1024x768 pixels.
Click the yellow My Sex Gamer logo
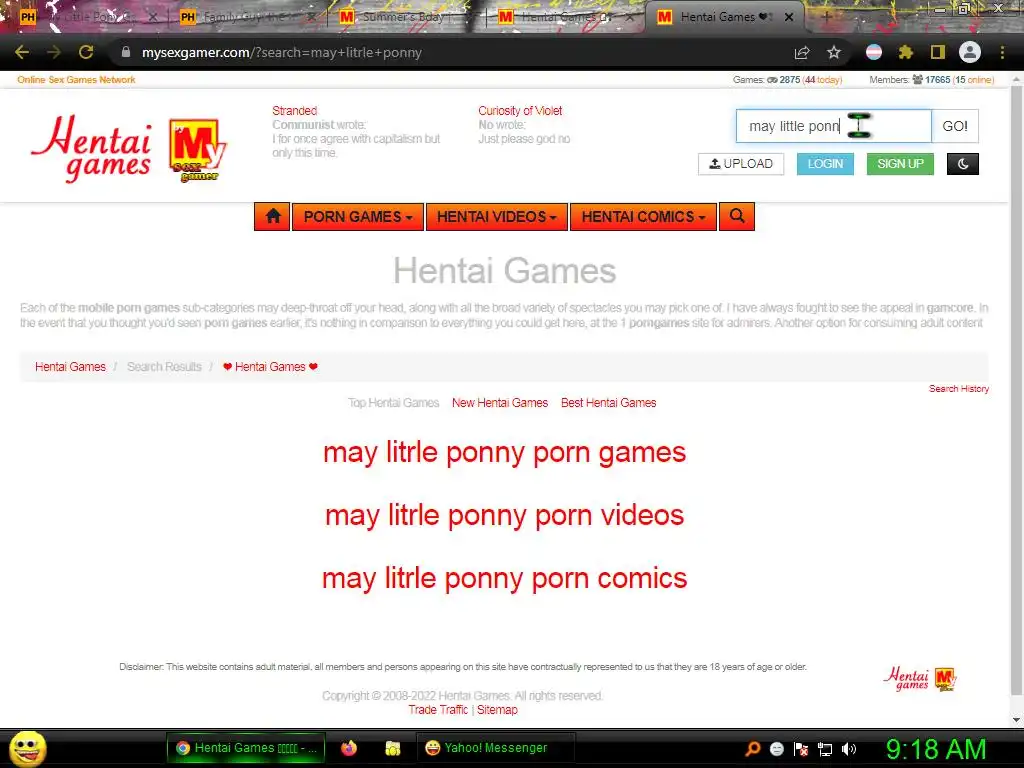197,150
